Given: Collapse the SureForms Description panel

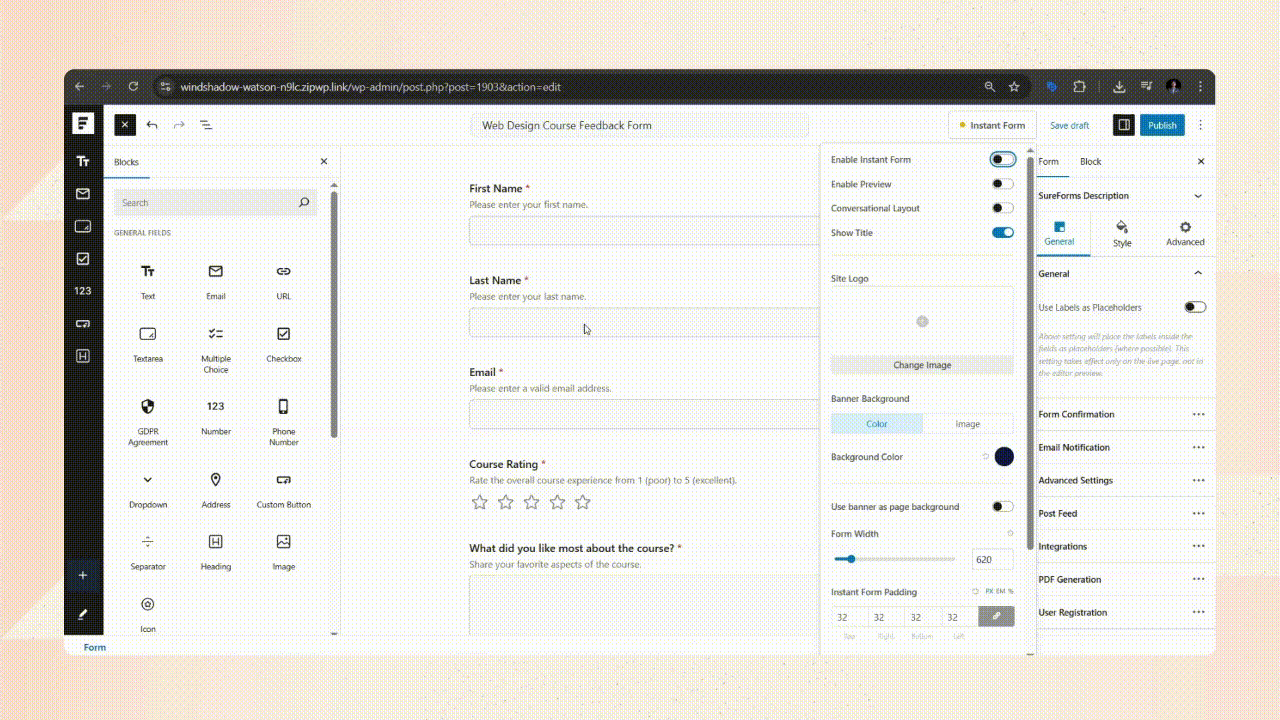Looking at the screenshot, I should [x=1198, y=196].
